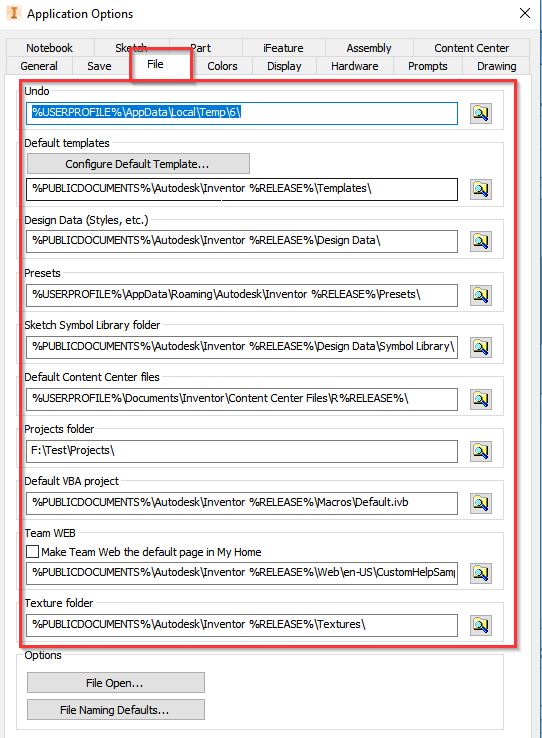542x738 pixels.
Task: Select the File tab
Action: [x=156, y=64]
